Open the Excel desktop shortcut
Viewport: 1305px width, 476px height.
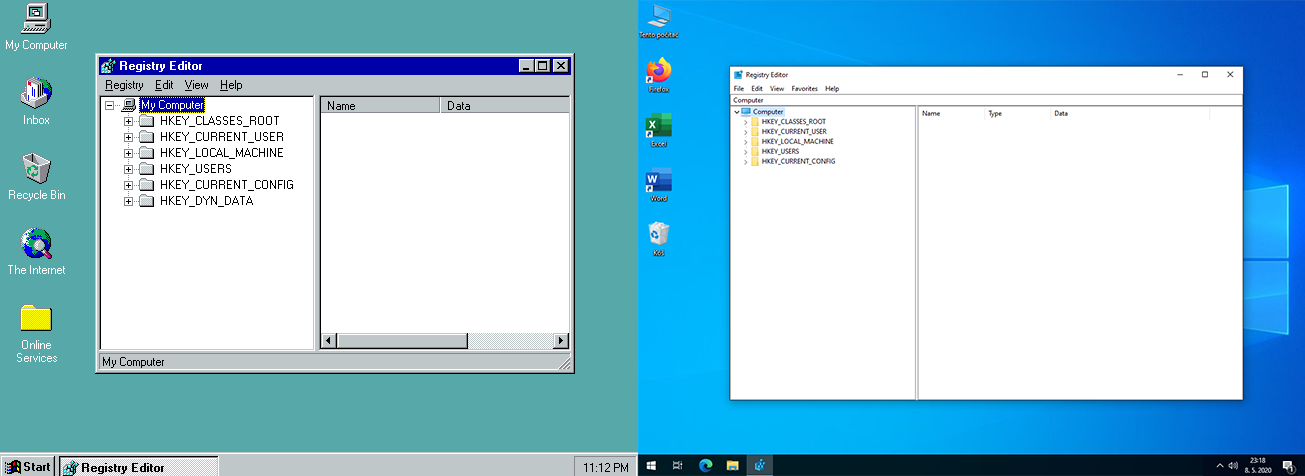[659, 126]
